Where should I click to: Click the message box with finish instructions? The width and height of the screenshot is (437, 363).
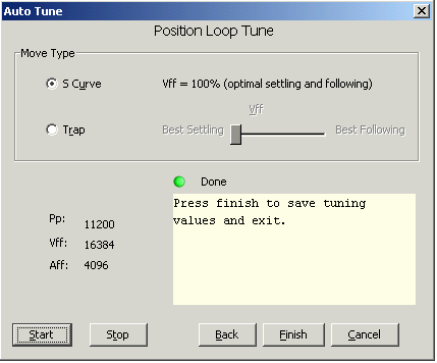click(x=294, y=249)
